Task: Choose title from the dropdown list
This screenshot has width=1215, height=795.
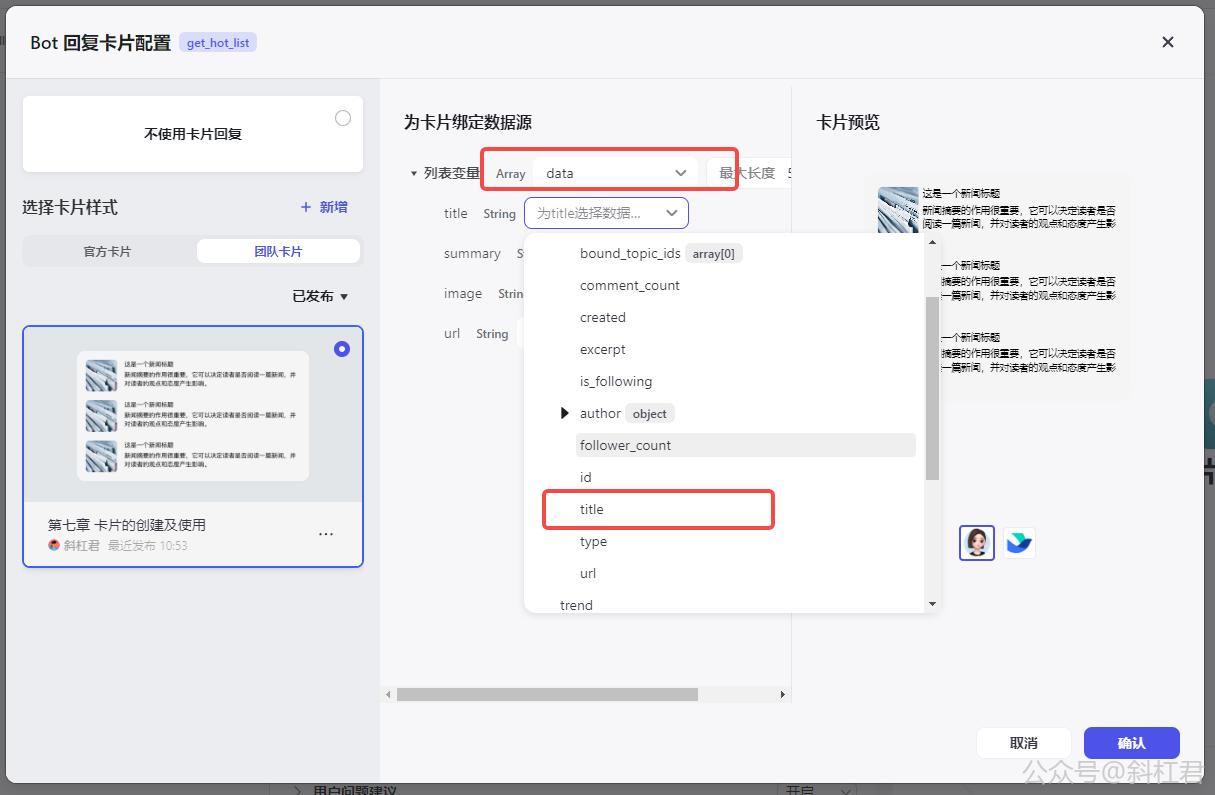Action: (x=592, y=509)
